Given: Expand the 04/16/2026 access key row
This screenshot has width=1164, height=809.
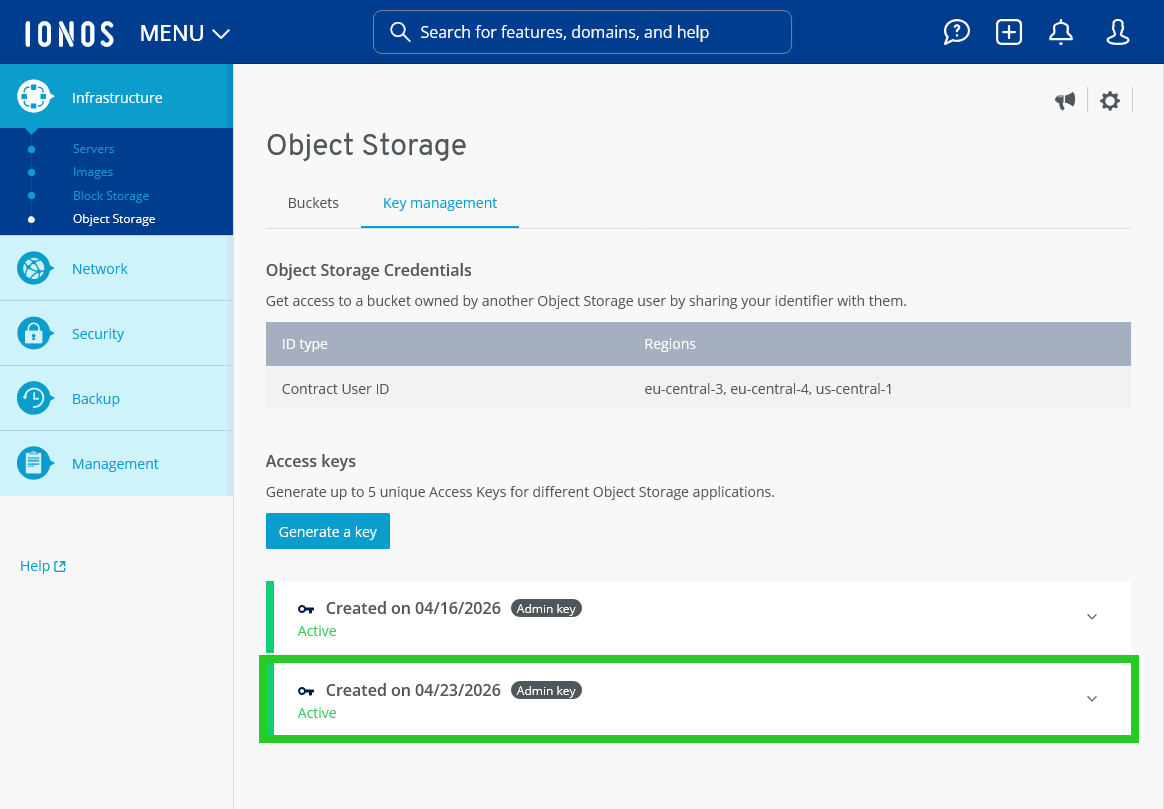Looking at the screenshot, I should point(1092,617).
